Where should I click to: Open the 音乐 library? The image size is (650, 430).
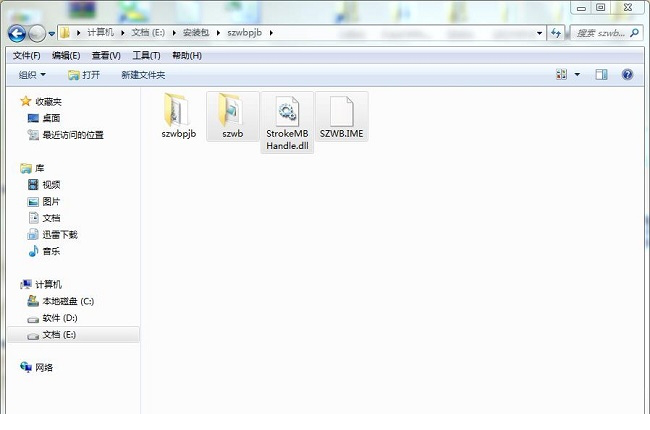tap(51, 251)
